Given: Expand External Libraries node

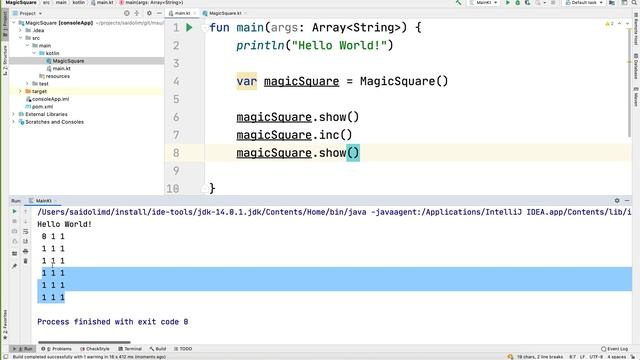Looking at the screenshot, I should pos(14,114).
